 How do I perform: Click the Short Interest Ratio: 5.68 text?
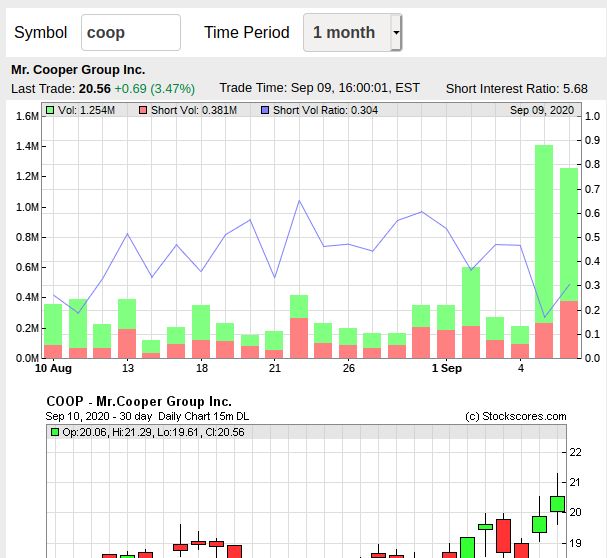[517, 89]
